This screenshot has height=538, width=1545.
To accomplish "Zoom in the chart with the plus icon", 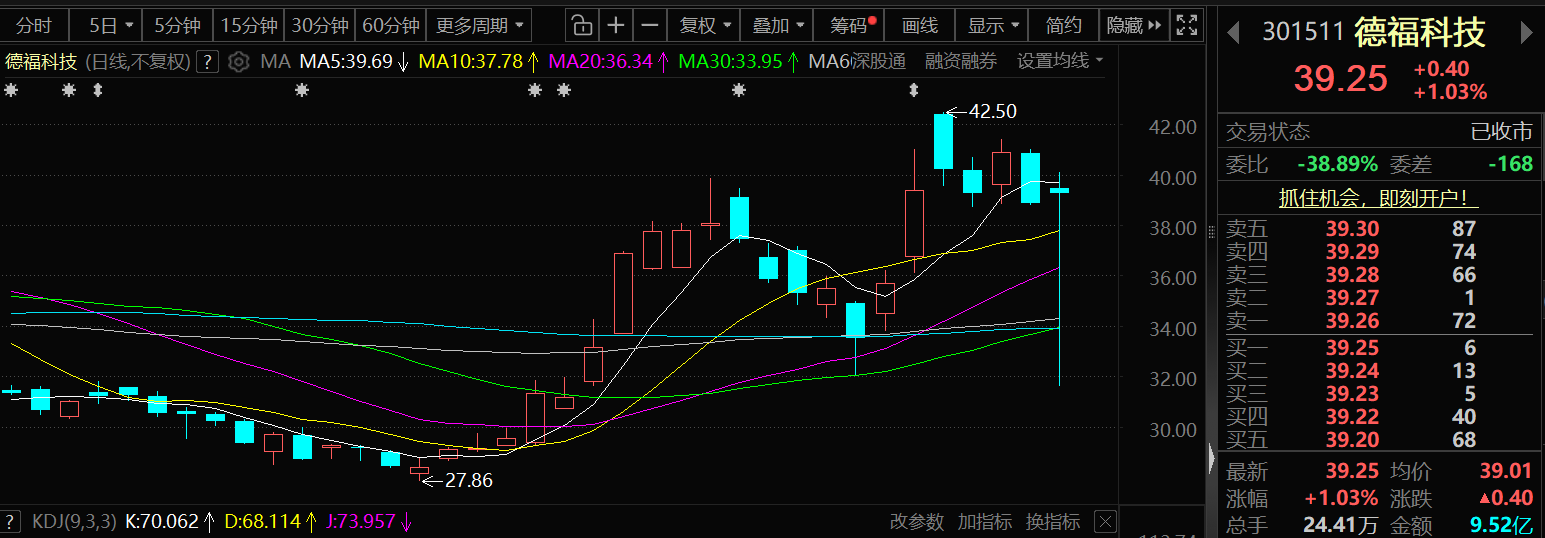I will pyautogui.click(x=616, y=25).
